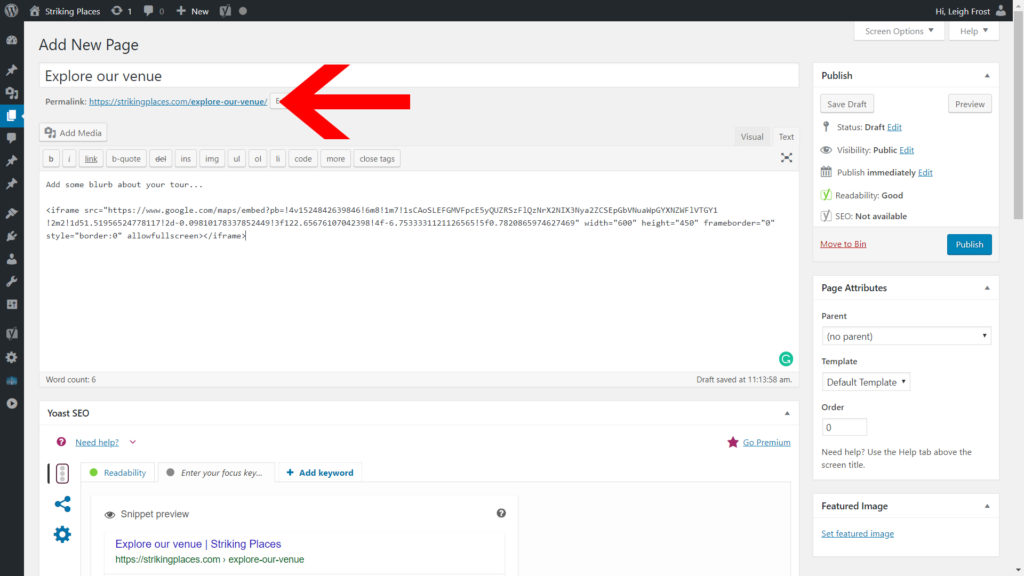
Task: Collapse the admin menu with arrow icon
Action: [12, 404]
